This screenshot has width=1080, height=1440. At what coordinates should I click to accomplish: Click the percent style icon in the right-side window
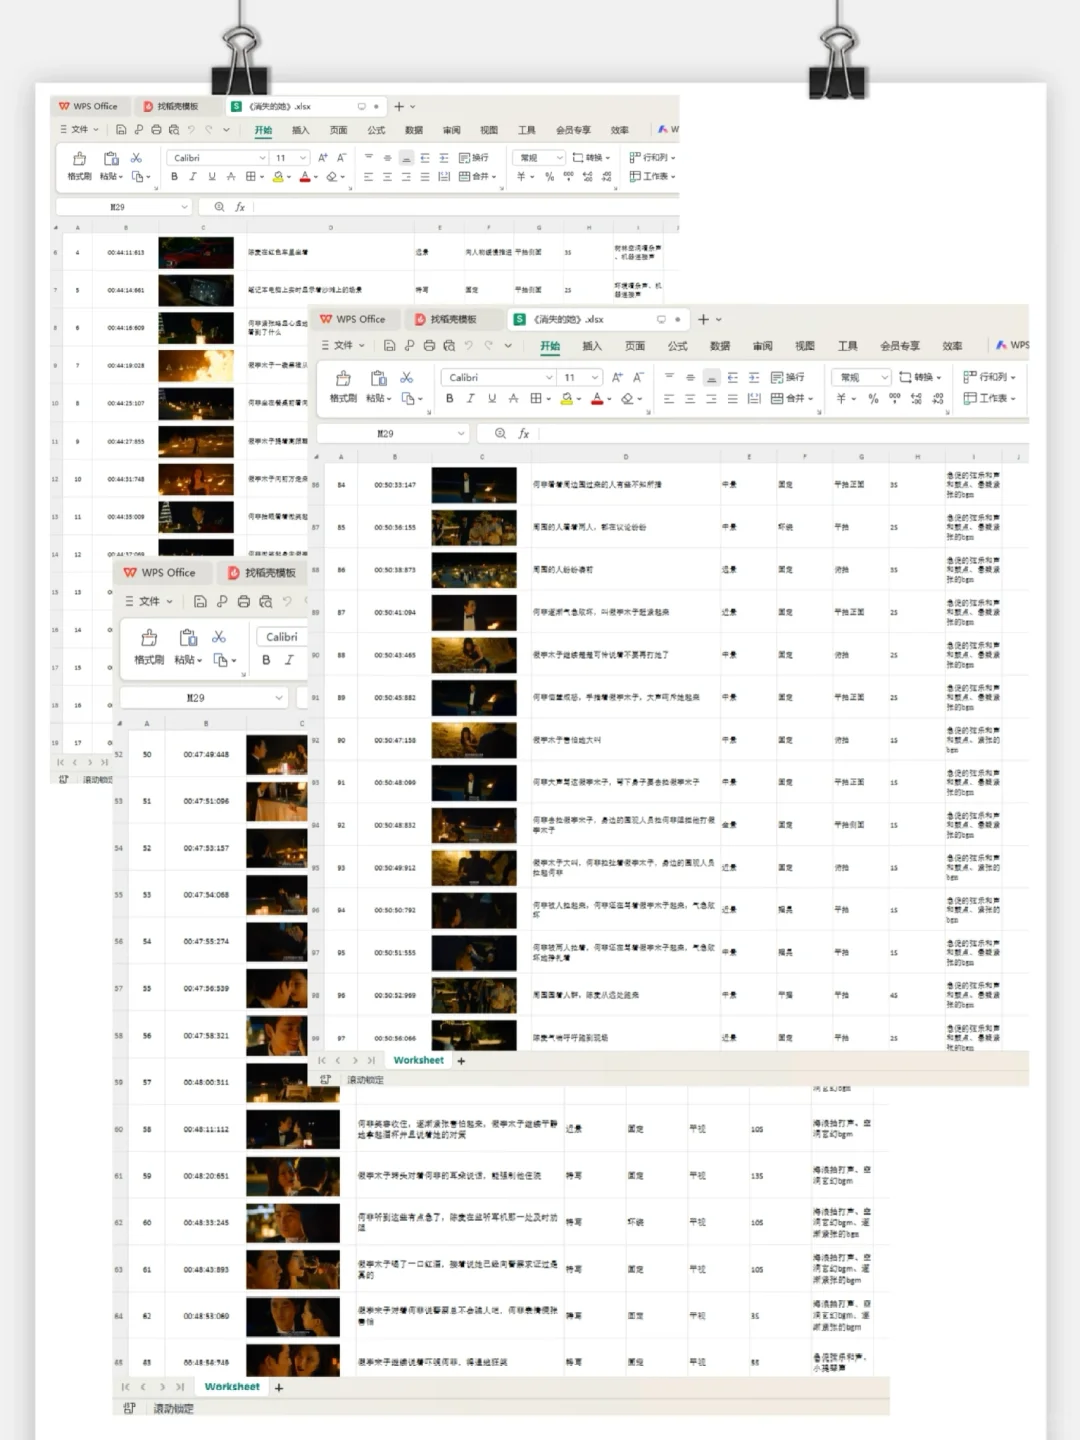[x=873, y=398]
